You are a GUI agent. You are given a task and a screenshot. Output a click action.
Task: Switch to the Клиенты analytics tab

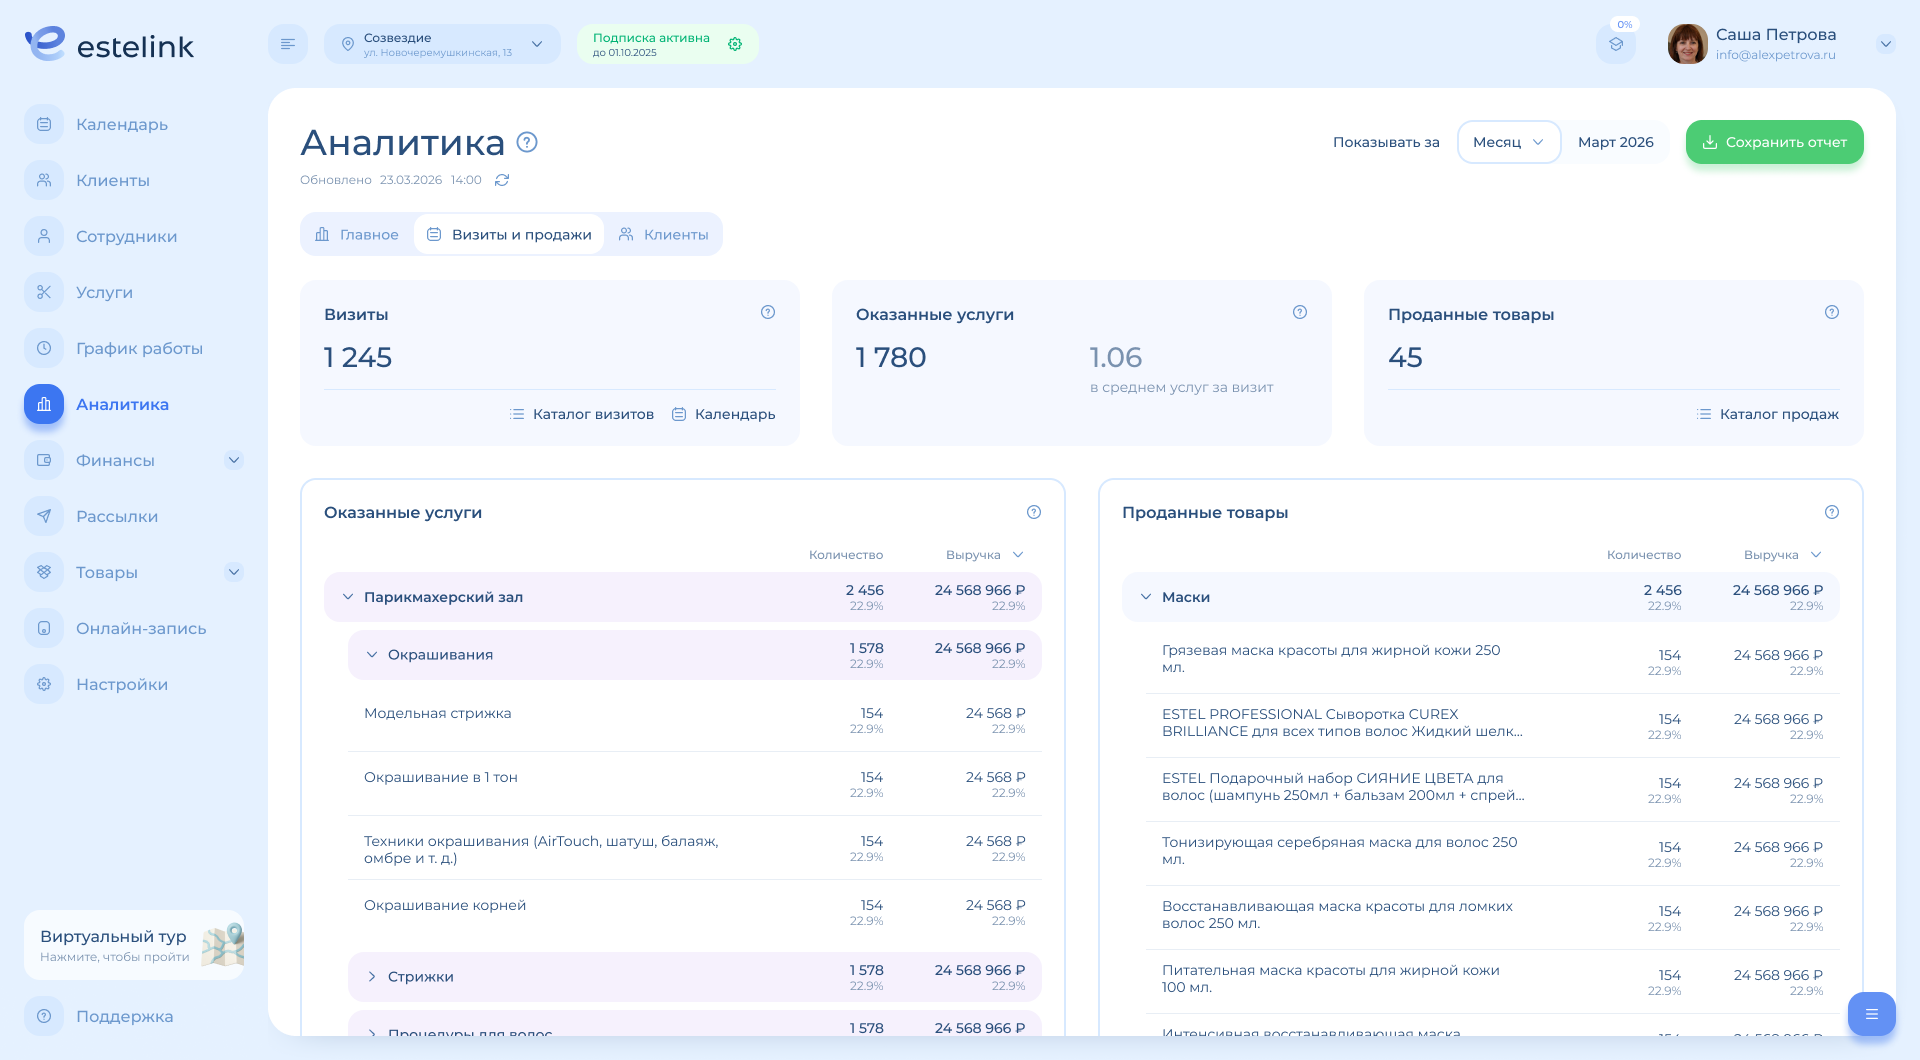[664, 234]
